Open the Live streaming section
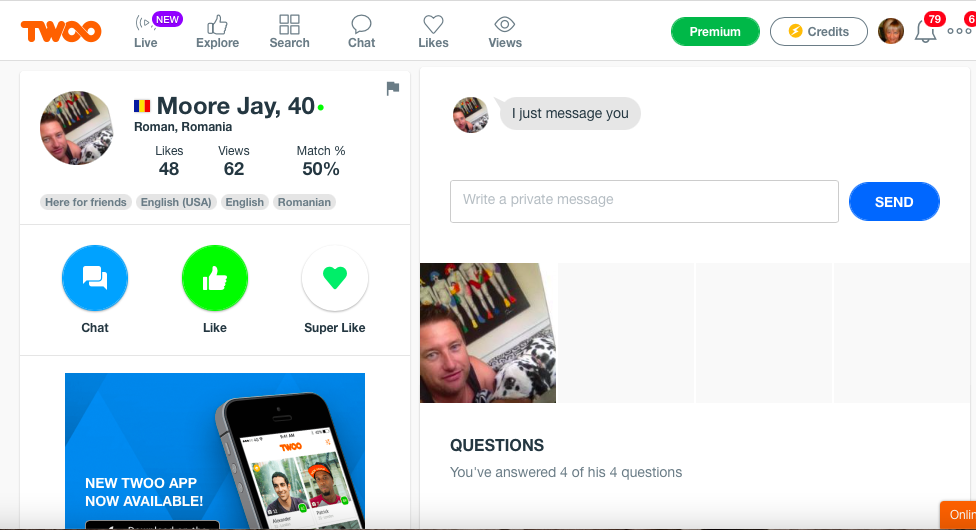The width and height of the screenshot is (976, 530). coord(146,31)
